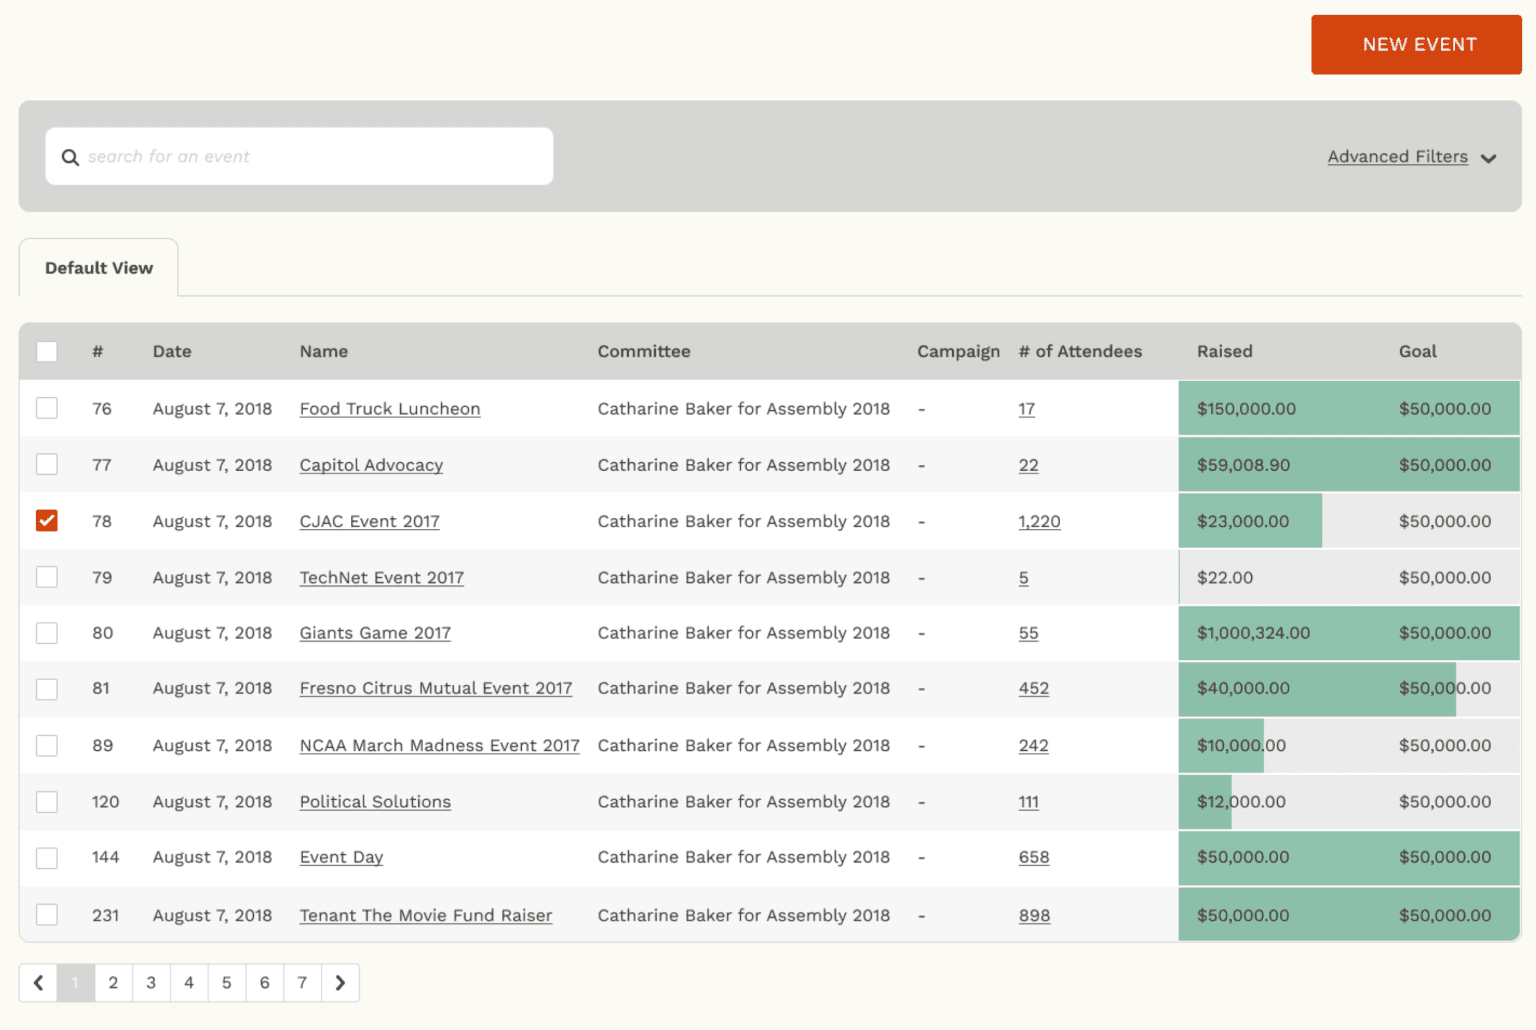Go to next page arrow

pos(340,983)
